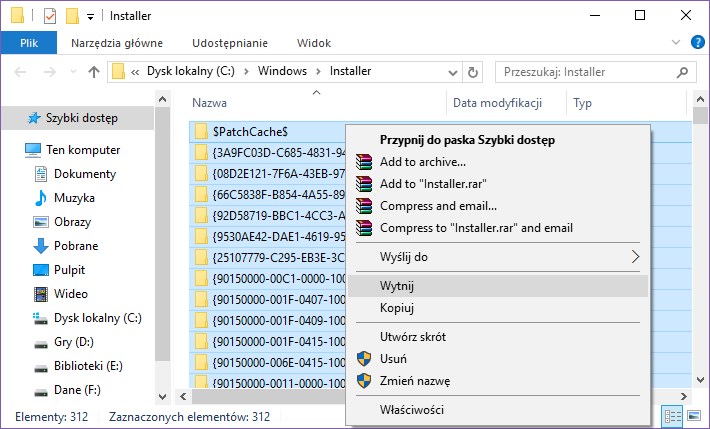Click the Properties quick access toolbar icon

(50, 16)
